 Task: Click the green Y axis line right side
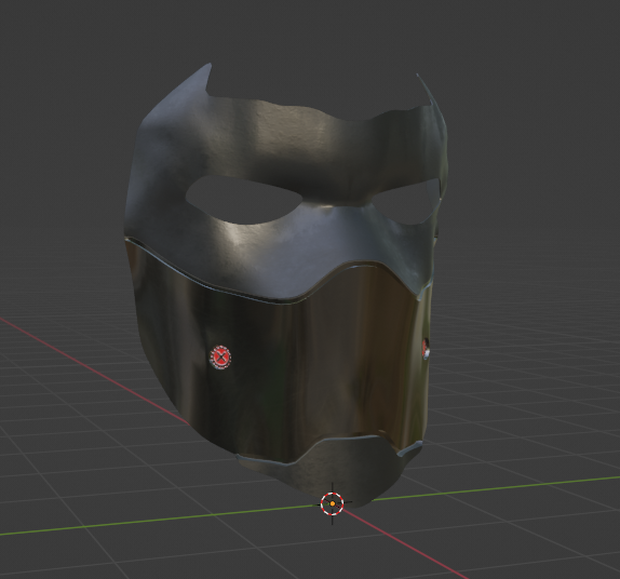click(494, 489)
